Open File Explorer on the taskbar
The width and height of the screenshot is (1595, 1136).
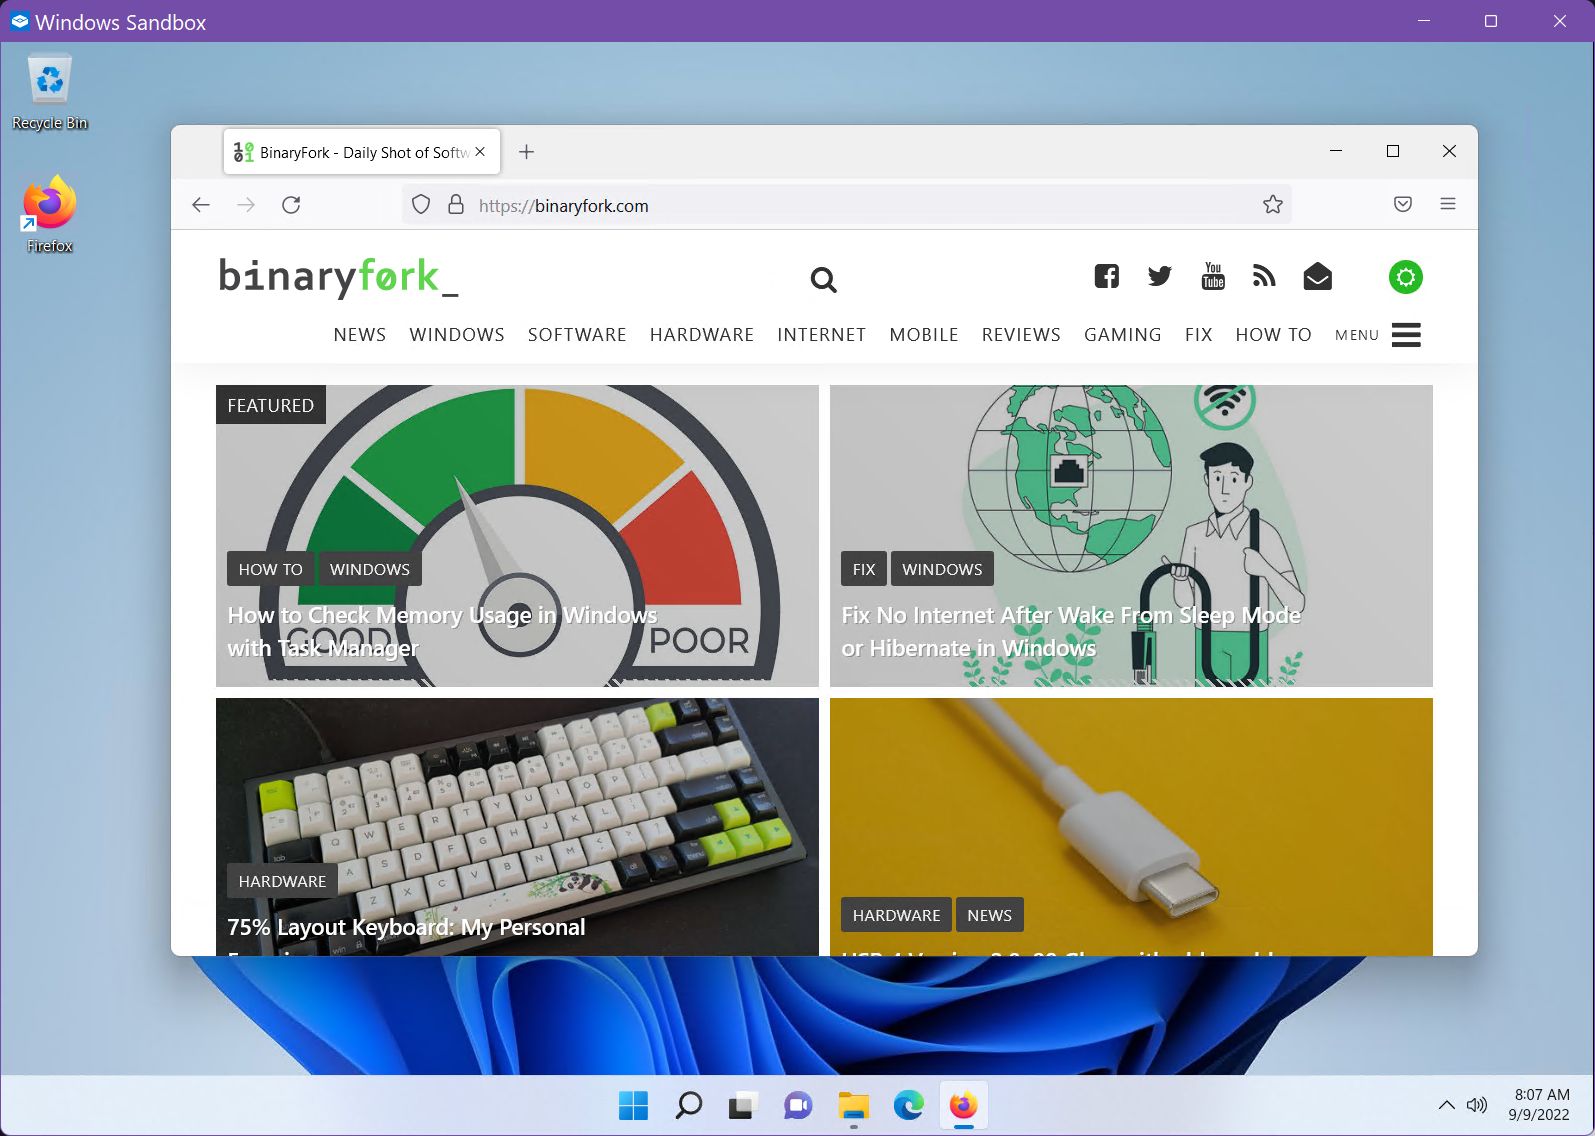point(853,1105)
